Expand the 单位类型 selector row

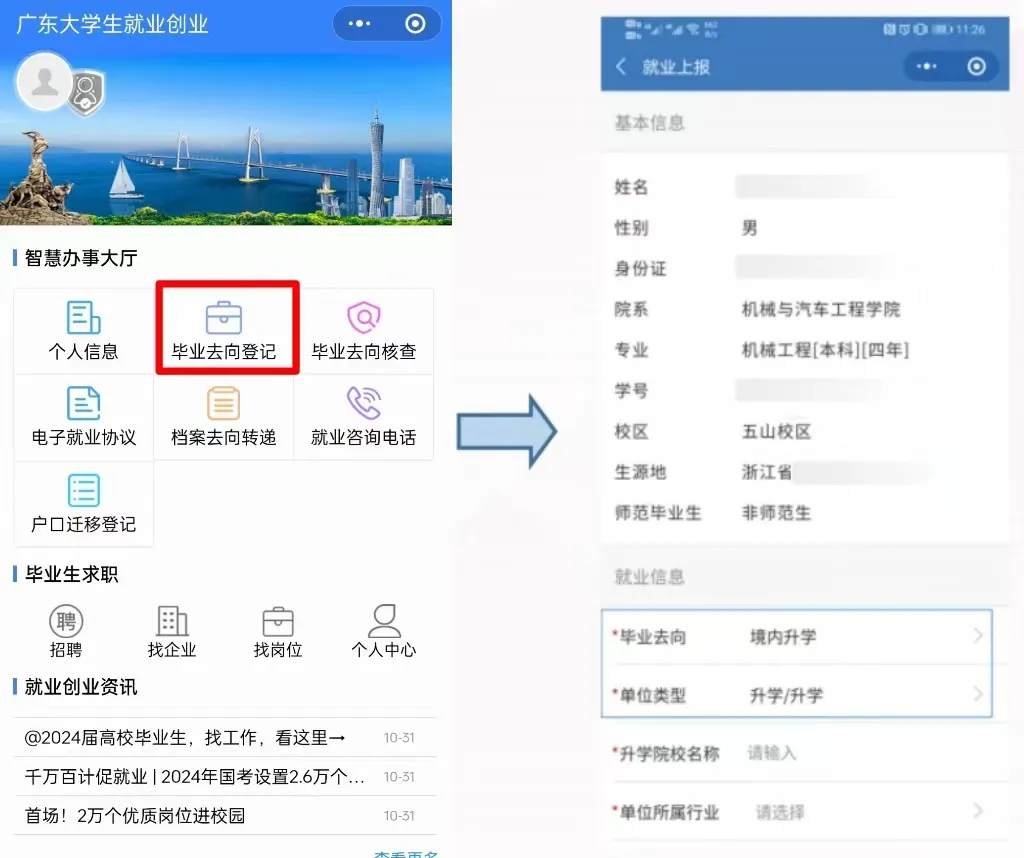(797, 695)
